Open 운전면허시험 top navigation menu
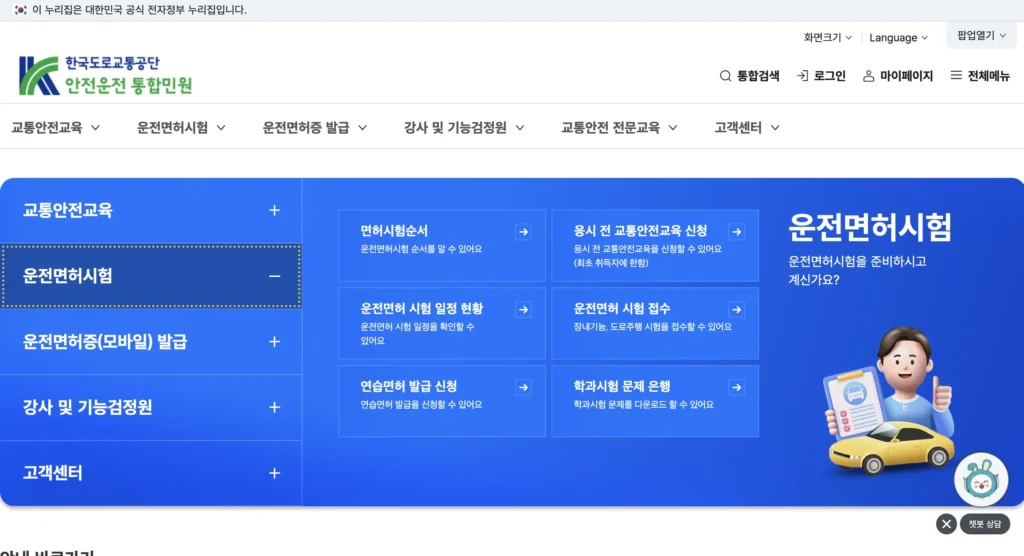The height and width of the screenshot is (556, 1024). [181, 127]
